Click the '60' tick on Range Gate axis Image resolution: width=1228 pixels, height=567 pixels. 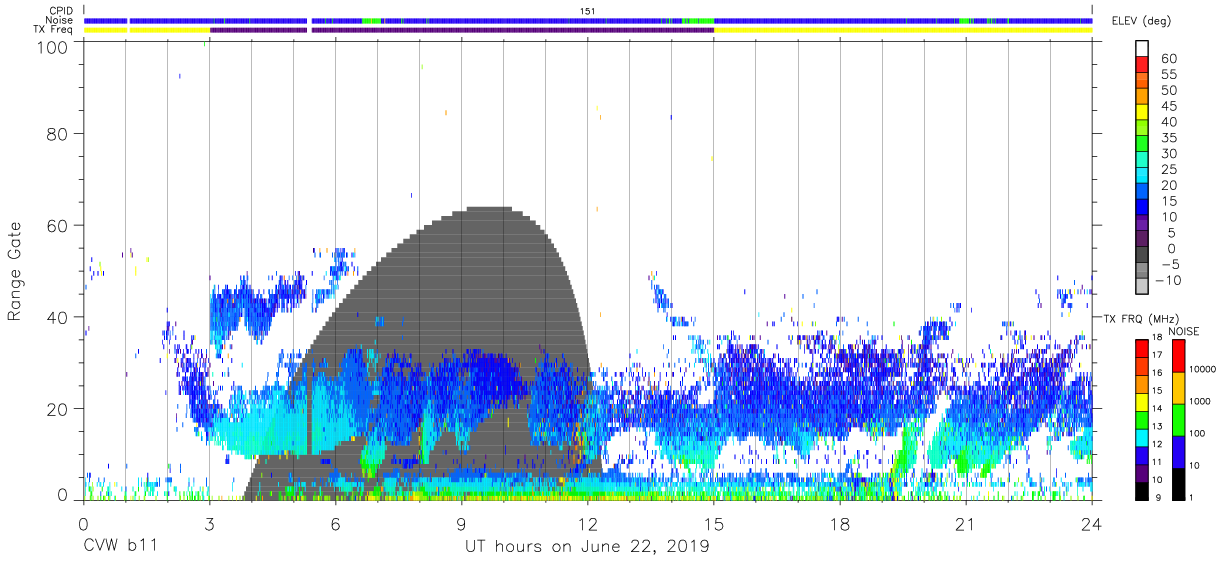(x=57, y=225)
